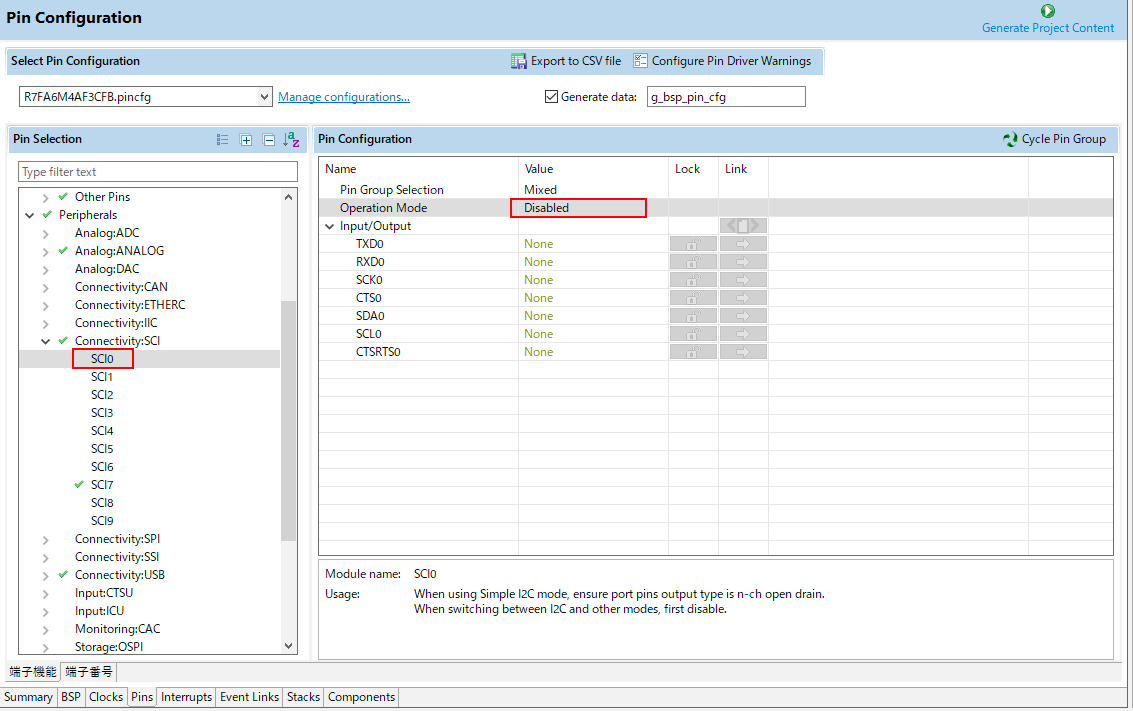
Task: Click the lock toggle for TXD0
Action: [692, 244]
